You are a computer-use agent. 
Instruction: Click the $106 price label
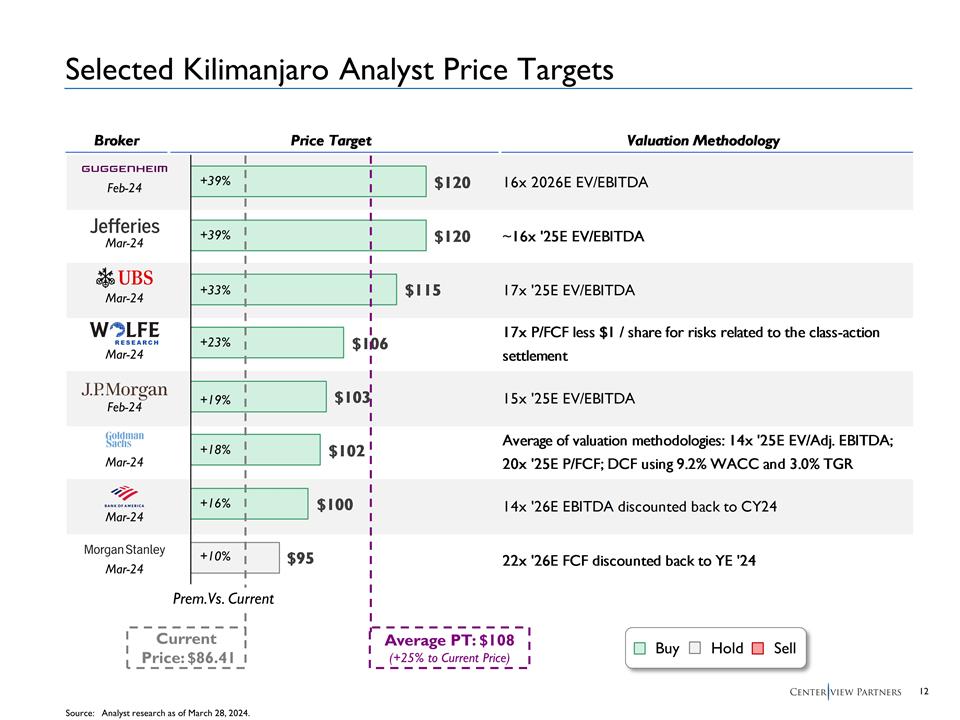point(370,344)
